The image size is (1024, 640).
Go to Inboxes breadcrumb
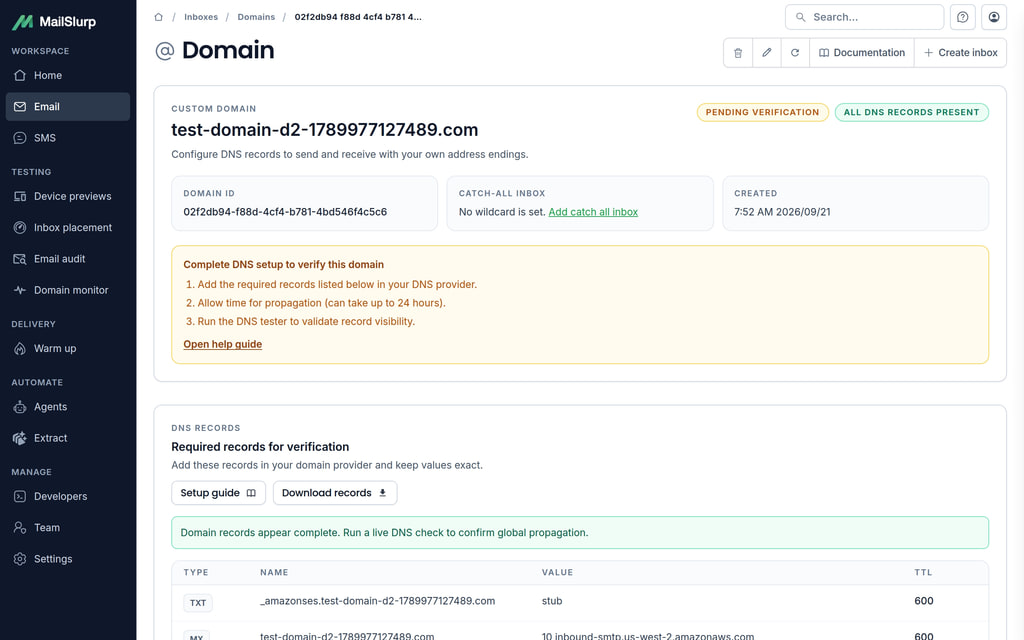pyautogui.click(x=200, y=17)
